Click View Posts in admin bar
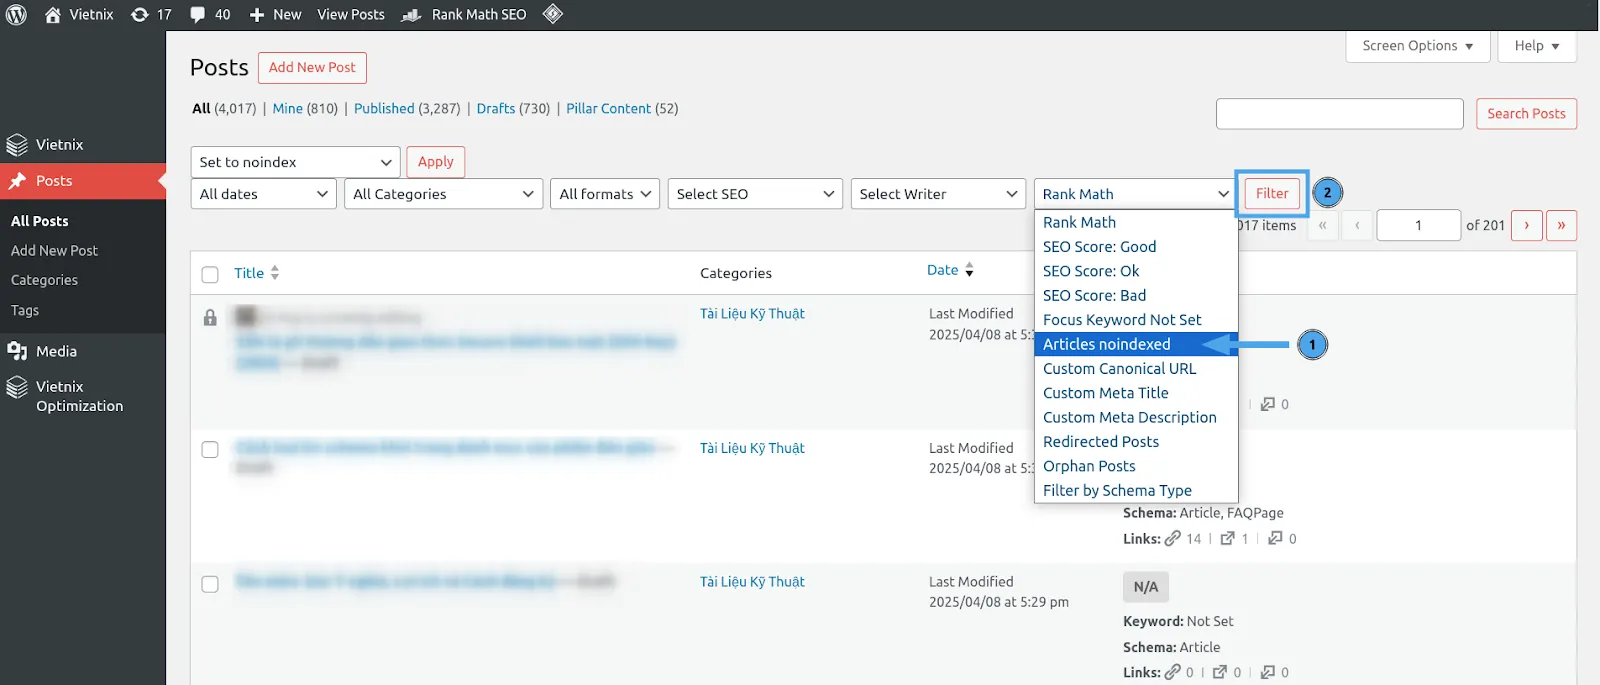The height and width of the screenshot is (685, 1600). coord(351,15)
